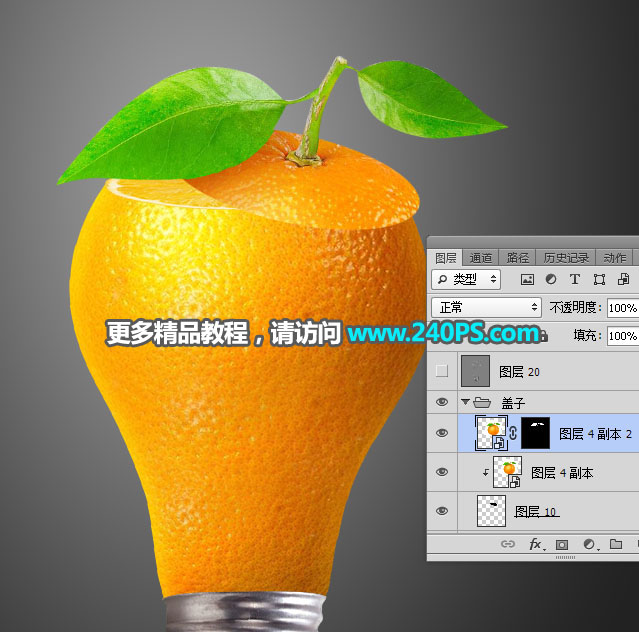This screenshot has width=639, height=632.
Task: Click the link layers icon at panel bottom
Action: coord(508,544)
